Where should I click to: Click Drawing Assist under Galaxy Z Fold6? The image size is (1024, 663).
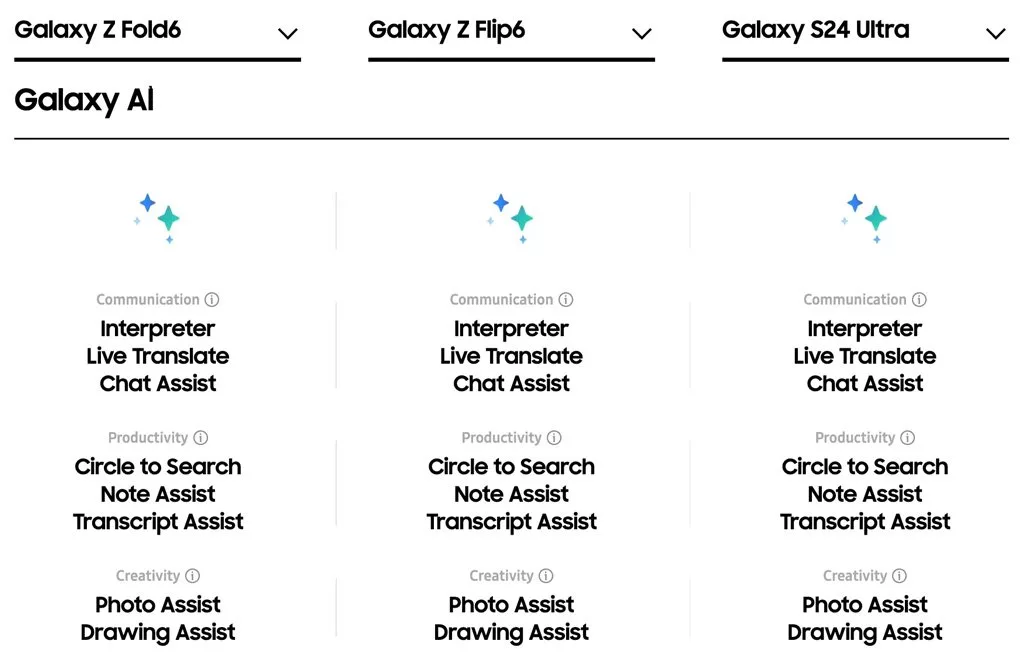click(157, 632)
